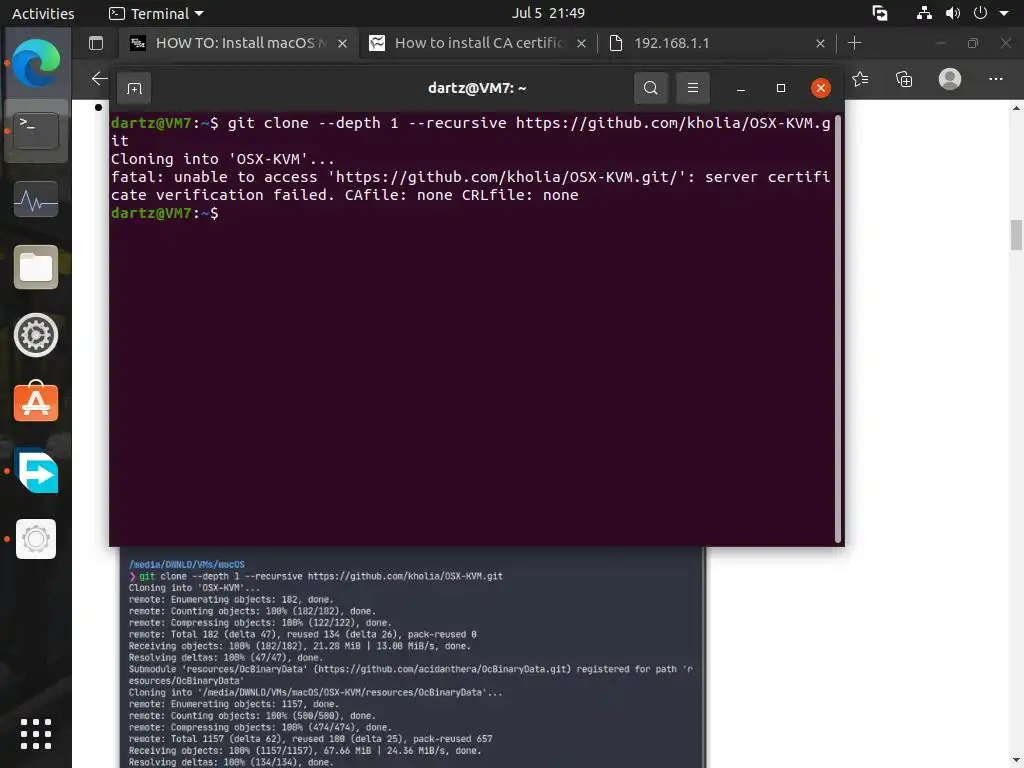The width and height of the screenshot is (1024, 768).
Task: Click the terminal title 'dartz@VM7: ~'
Action: pos(477,88)
